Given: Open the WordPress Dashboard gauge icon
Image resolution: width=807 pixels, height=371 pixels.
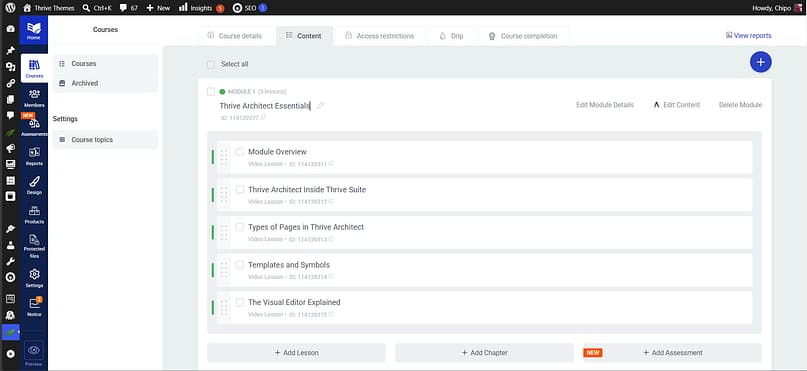Looking at the screenshot, I should coord(10,29).
